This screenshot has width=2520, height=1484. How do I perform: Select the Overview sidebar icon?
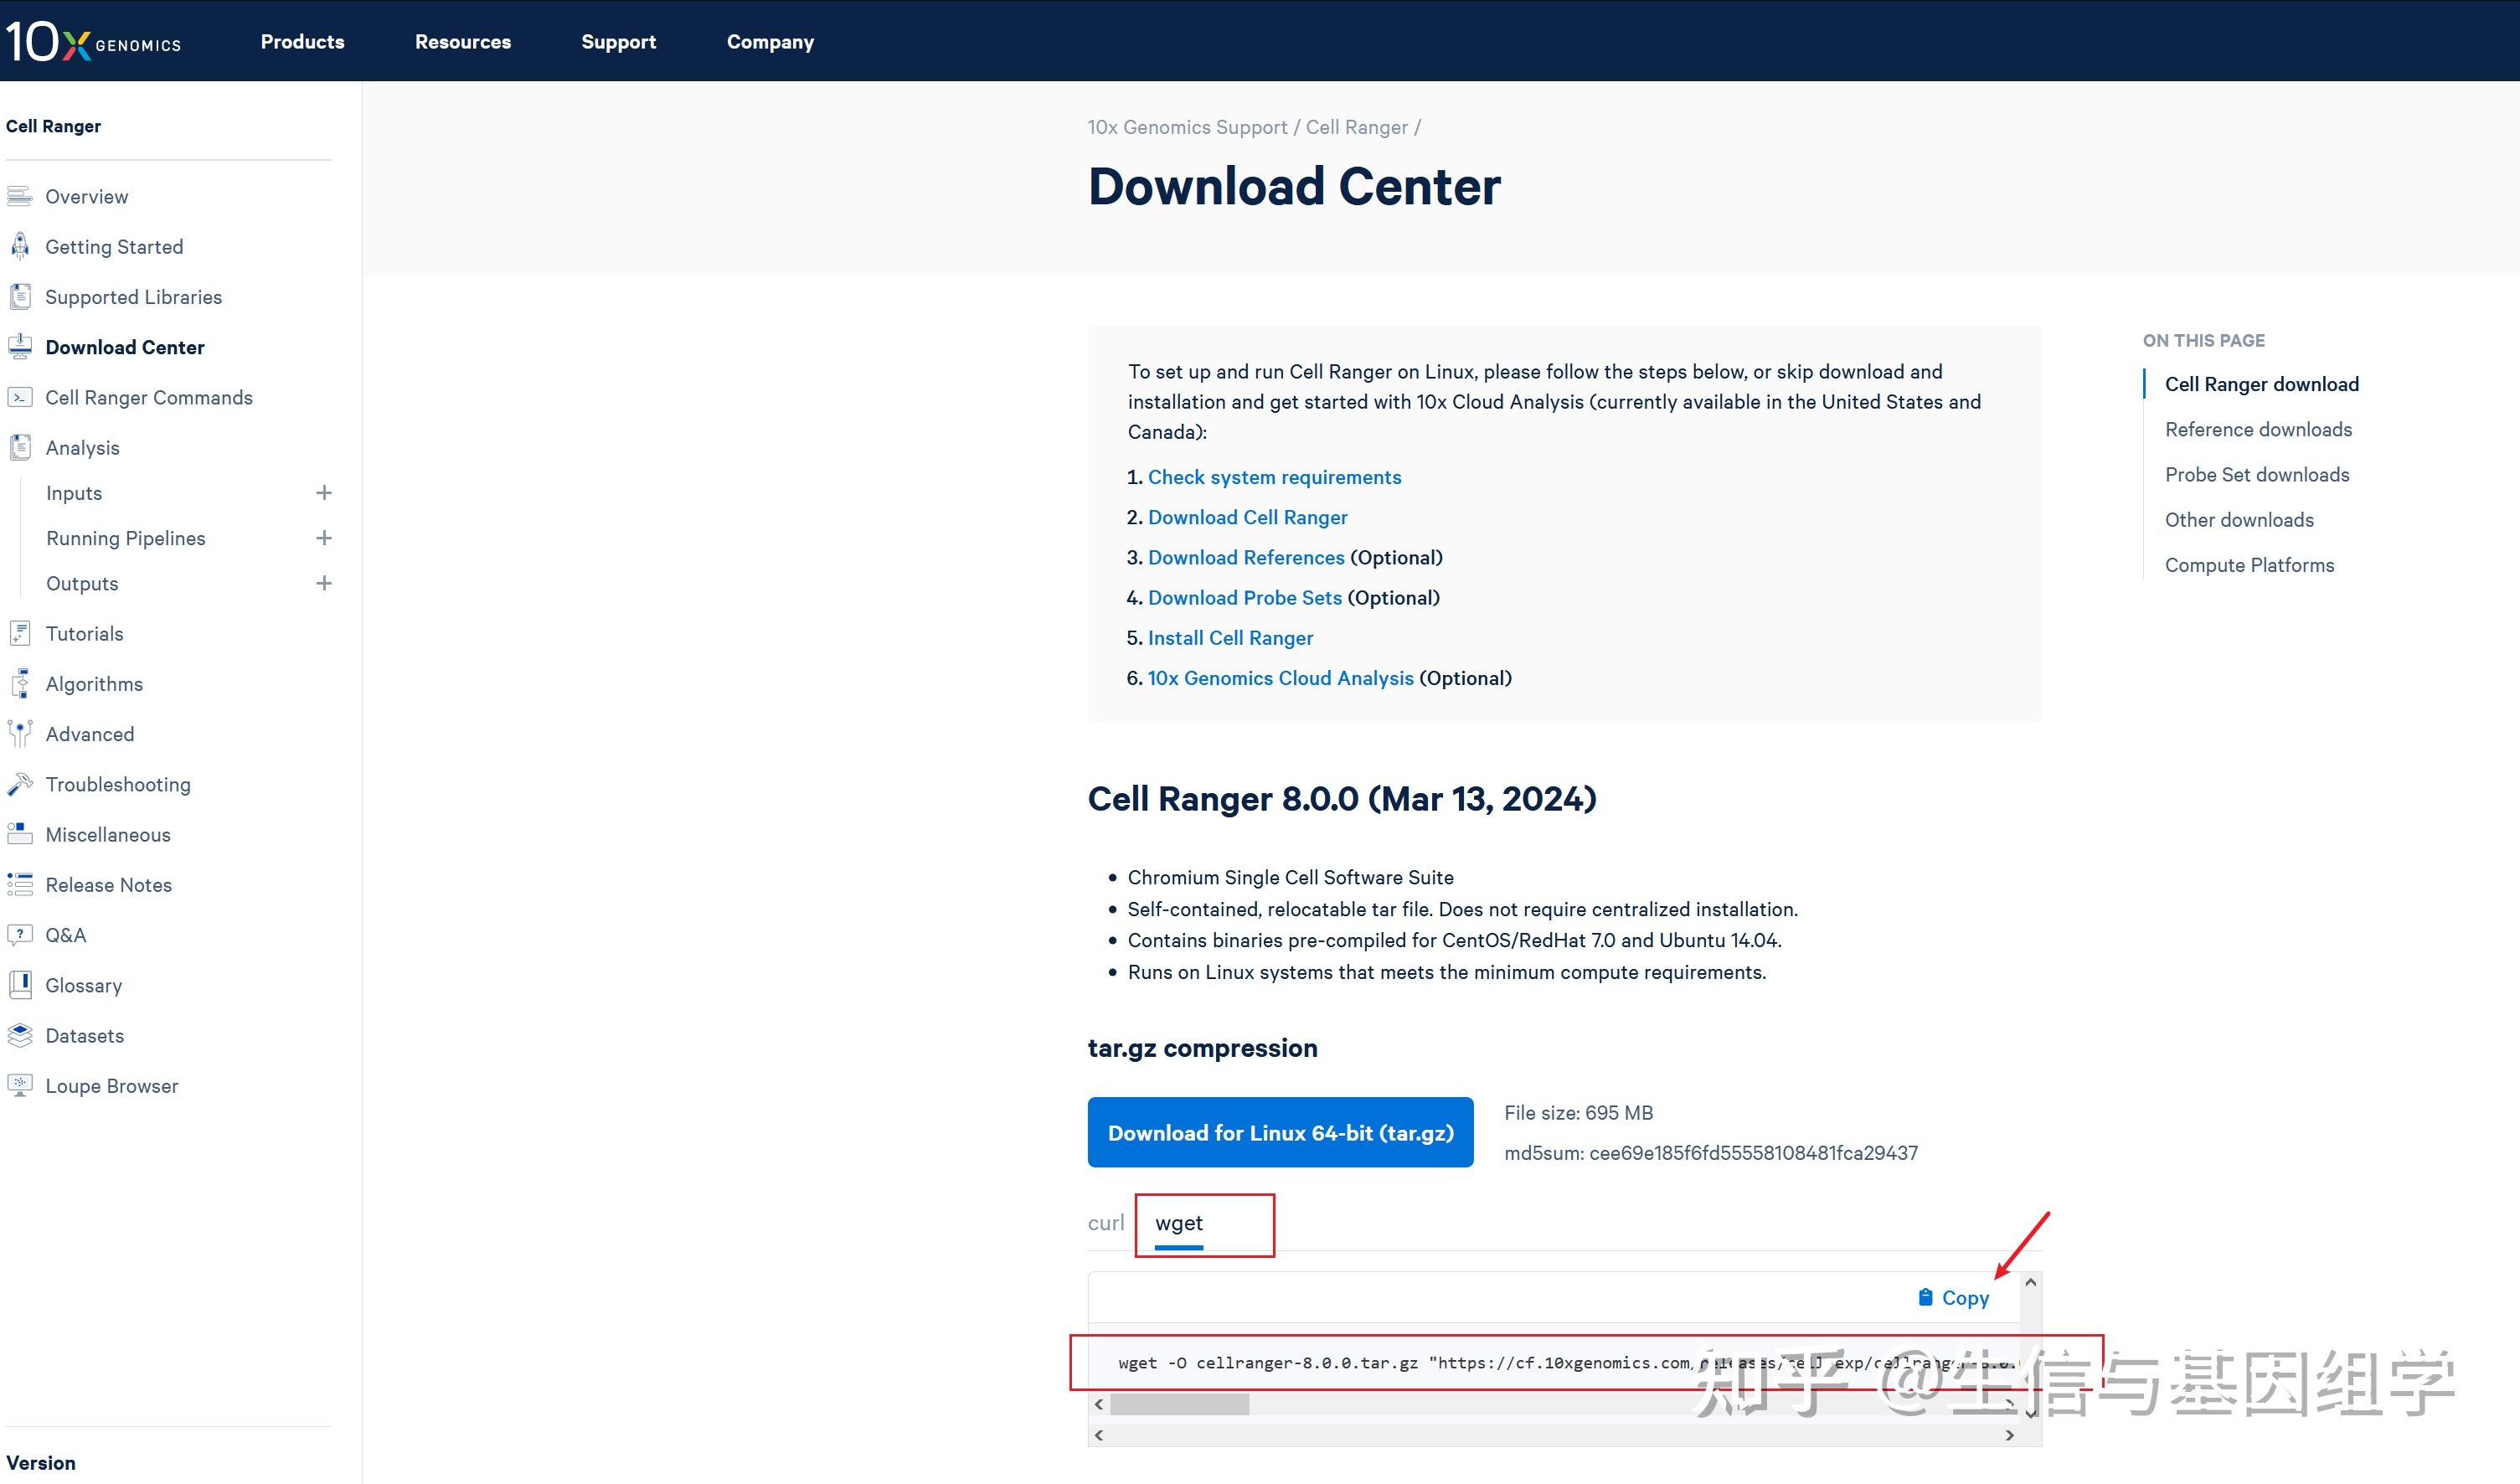click(20, 196)
